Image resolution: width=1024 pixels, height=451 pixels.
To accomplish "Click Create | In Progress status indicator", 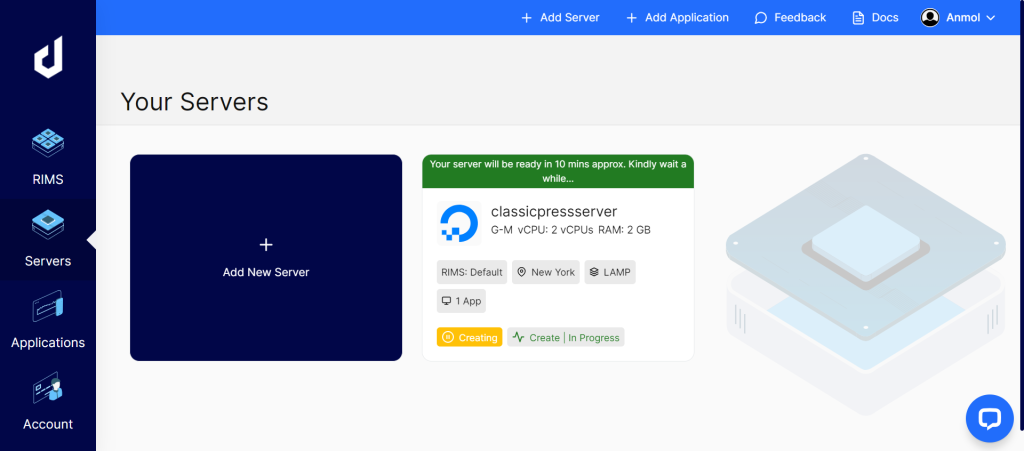I will pos(566,337).
